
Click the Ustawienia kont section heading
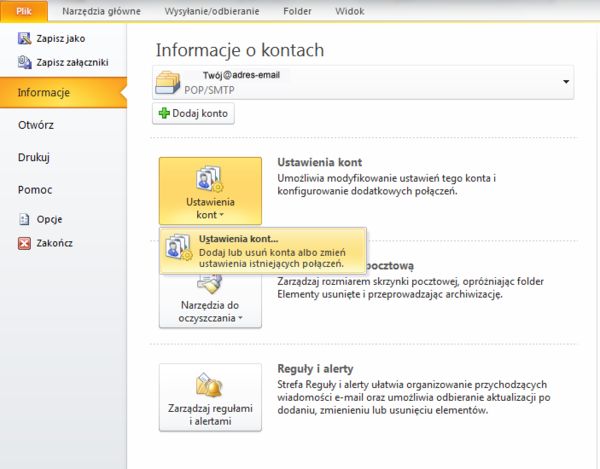pyautogui.click(x=320, y=162)
